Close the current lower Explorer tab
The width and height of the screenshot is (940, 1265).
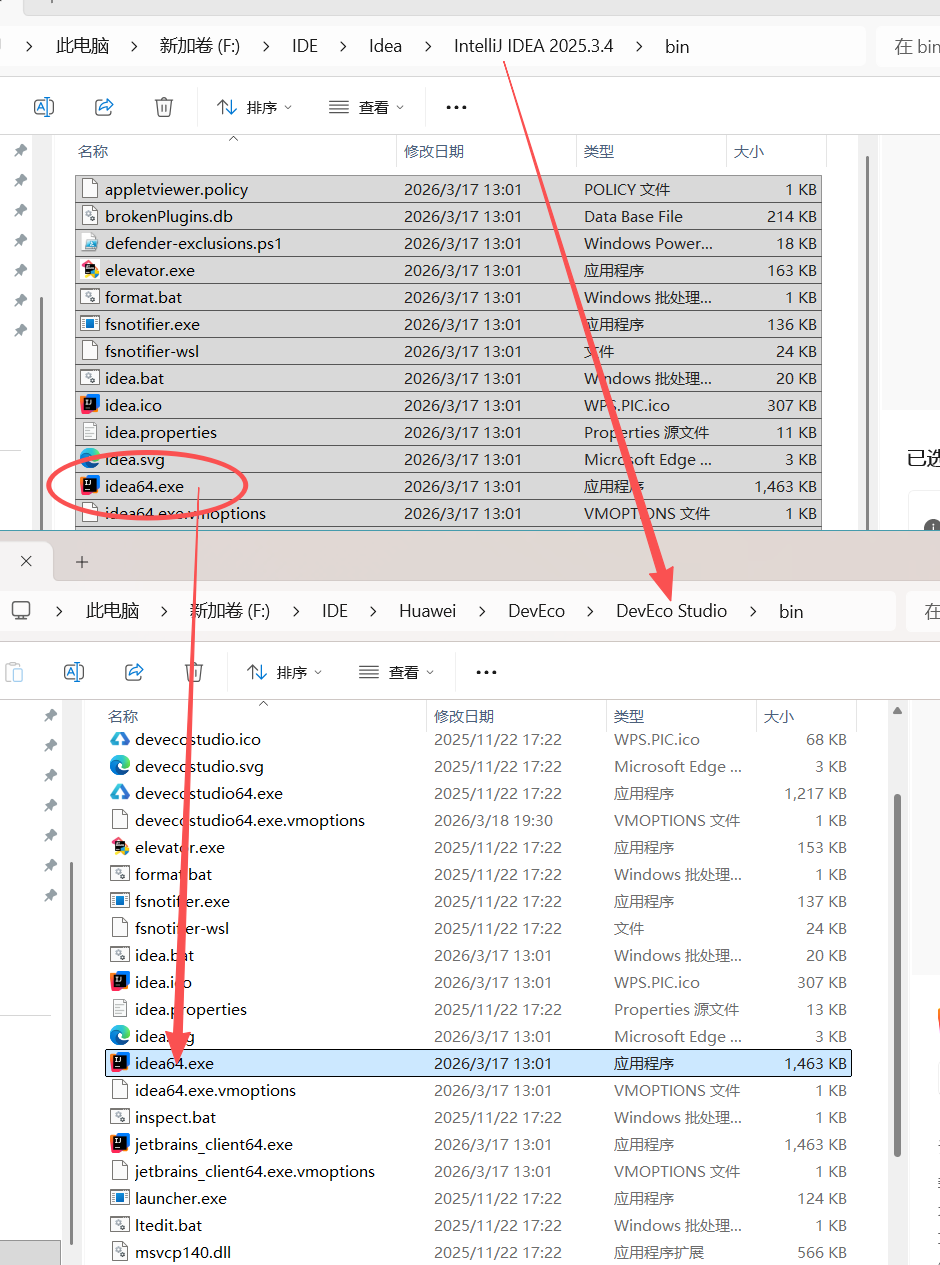26,562
